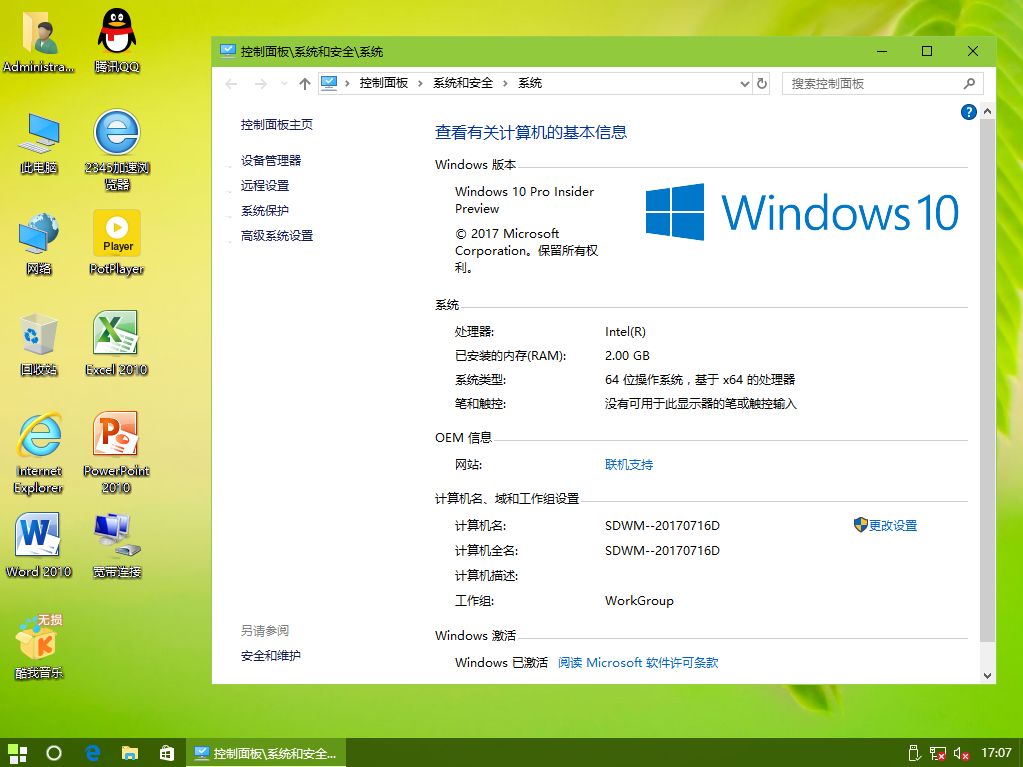Open 高级系统设置 from the sidebar

click(x=277, y=235)
